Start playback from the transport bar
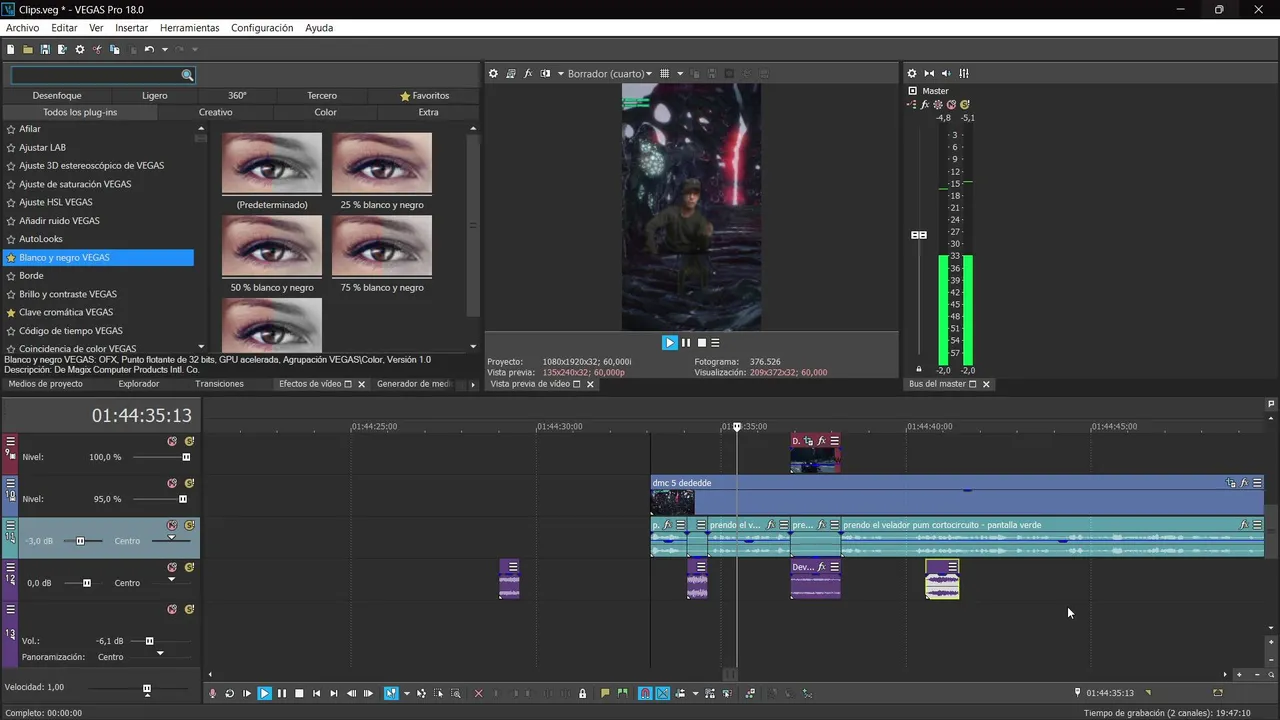Screen dimensions: 1280x720 coord(264,693)
